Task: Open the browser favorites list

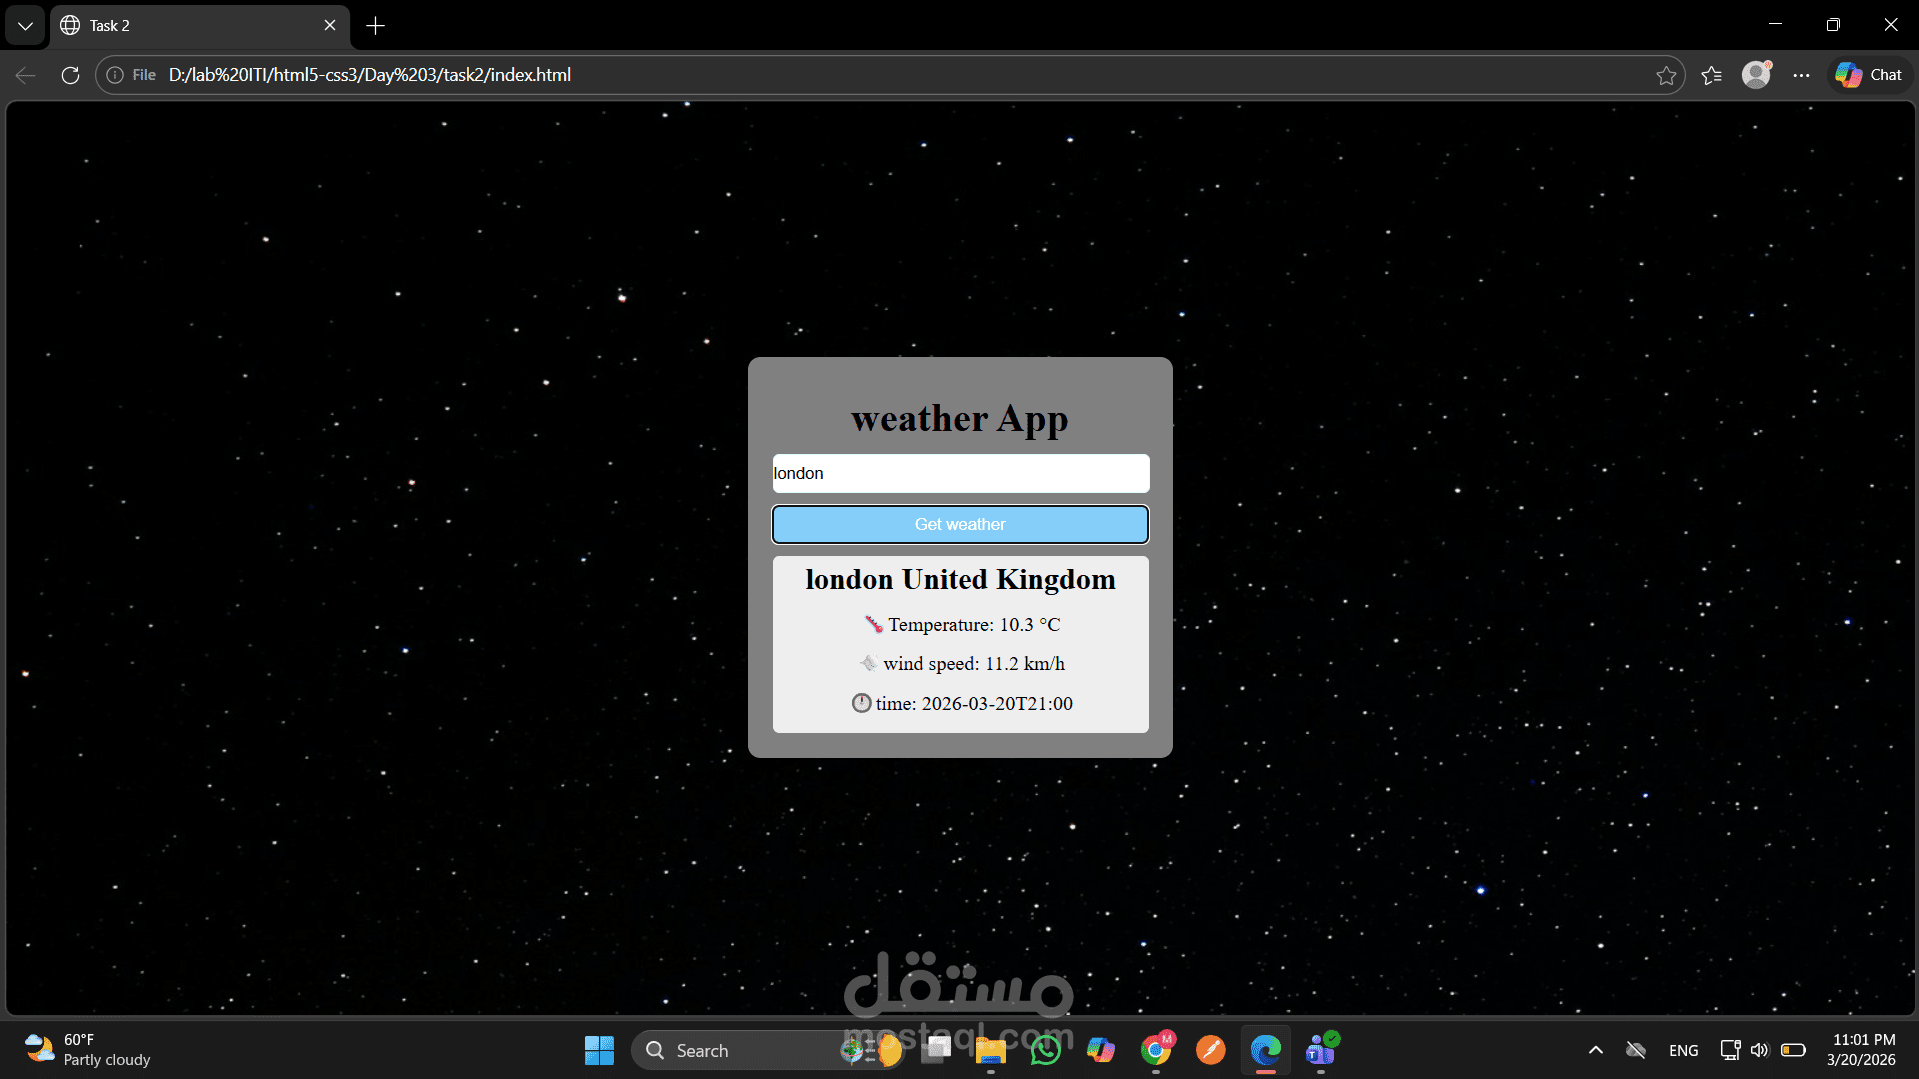Action: pyautogui.click(x=1711, y=74)
